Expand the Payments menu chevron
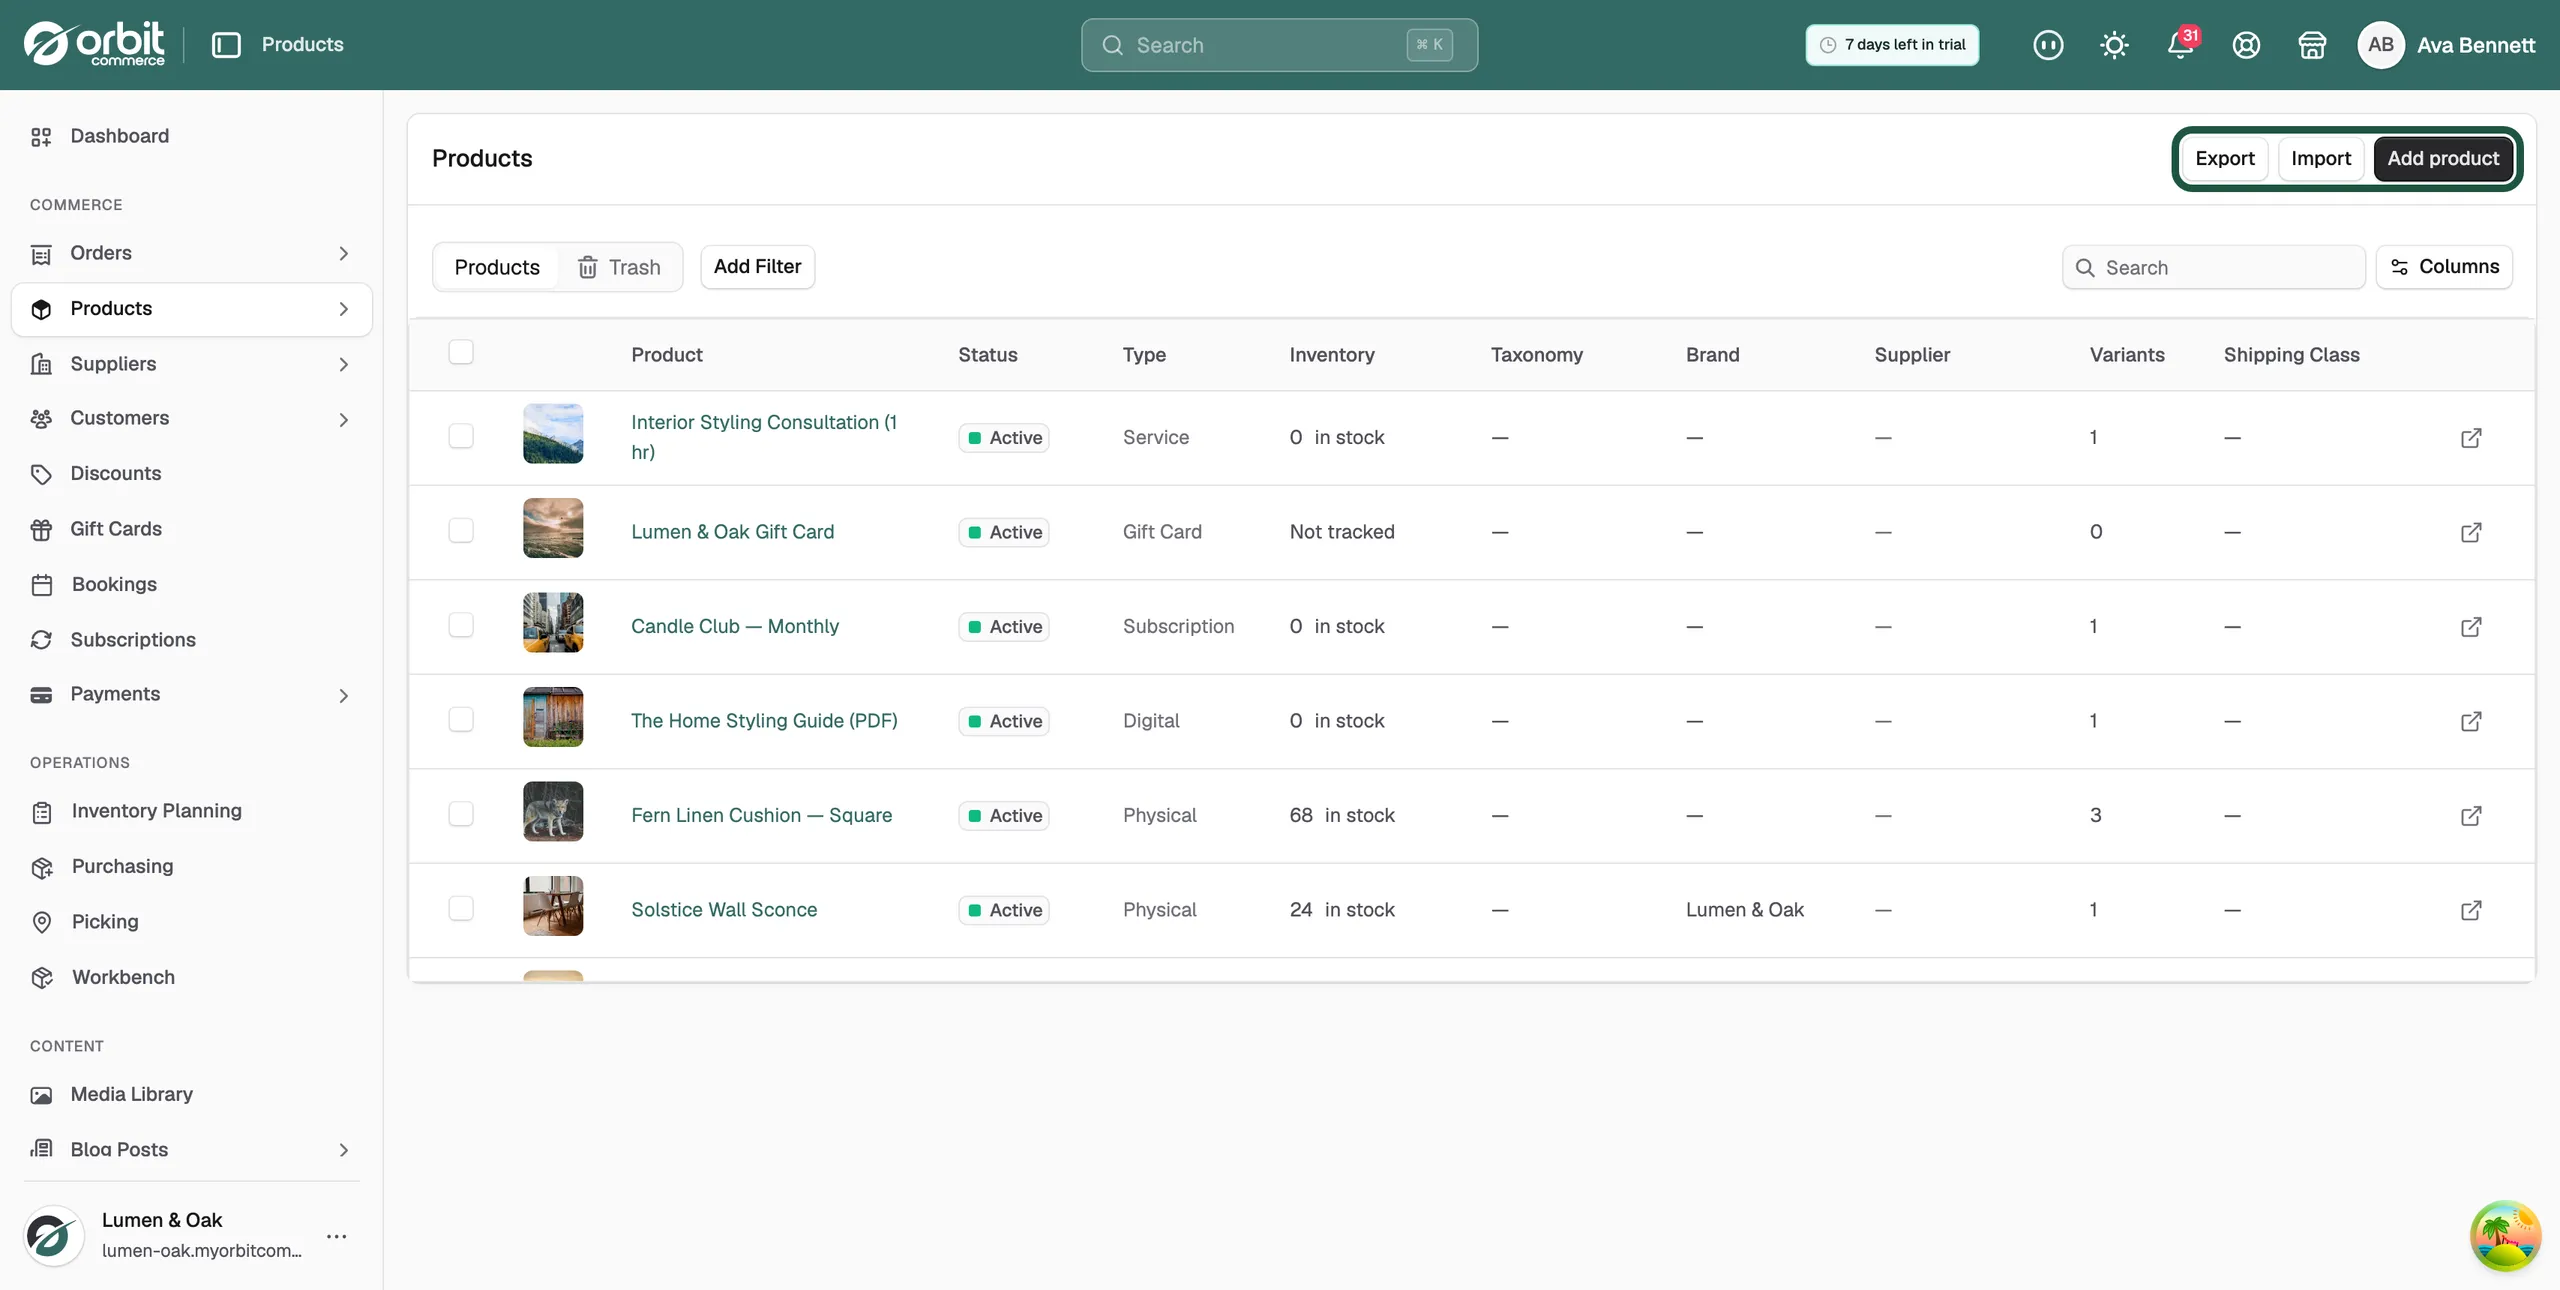 click(344, 696)
